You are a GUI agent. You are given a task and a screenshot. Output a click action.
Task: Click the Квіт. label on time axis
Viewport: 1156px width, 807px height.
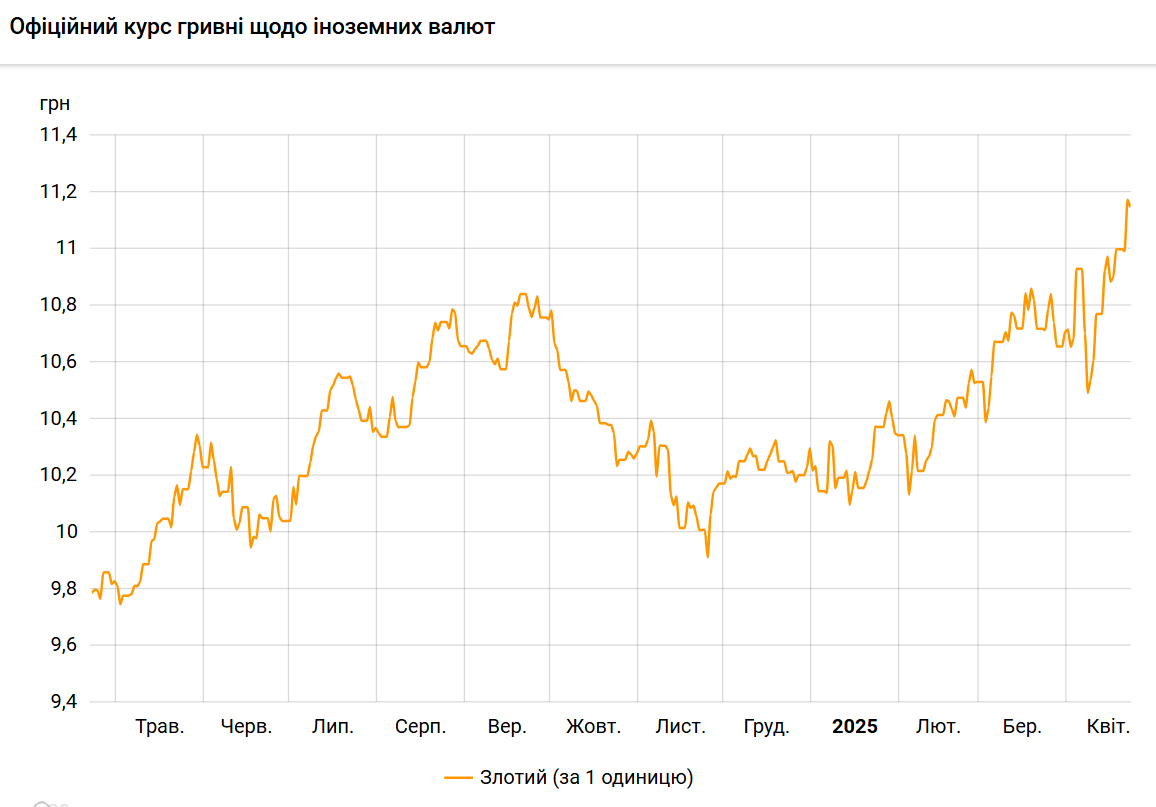(1108, 727)
